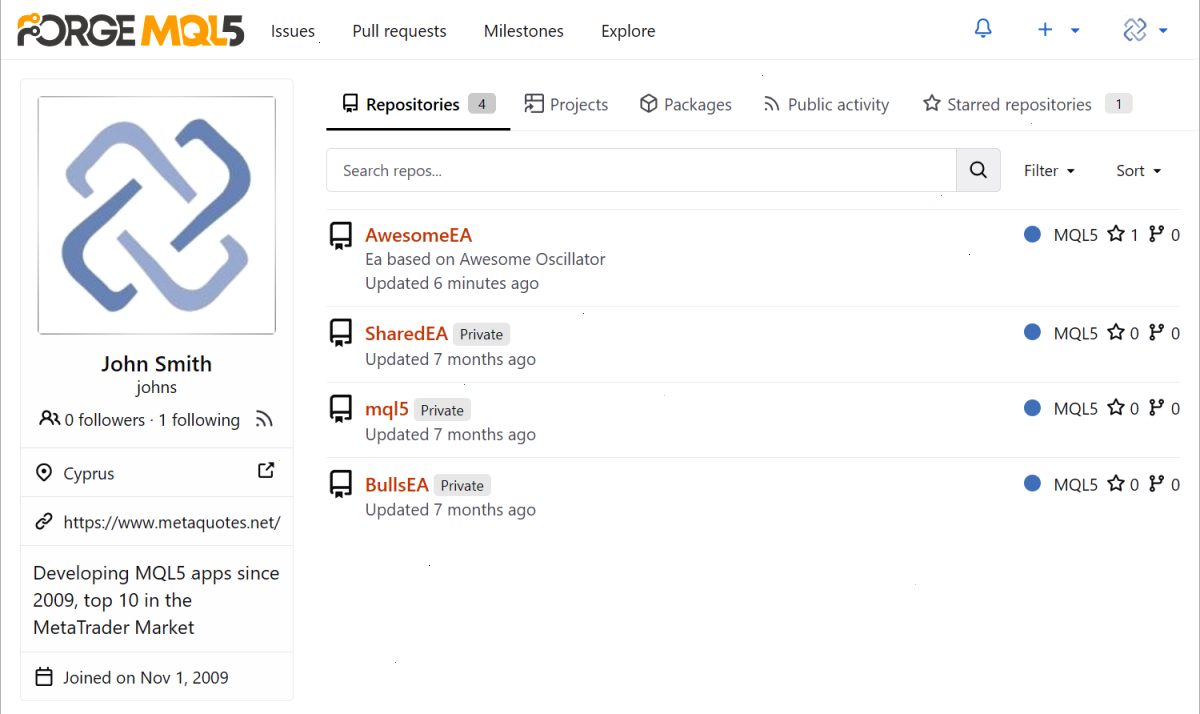
Task: Open the mql5 repository link
Action: pyautogui.click(x=387, y=409)
